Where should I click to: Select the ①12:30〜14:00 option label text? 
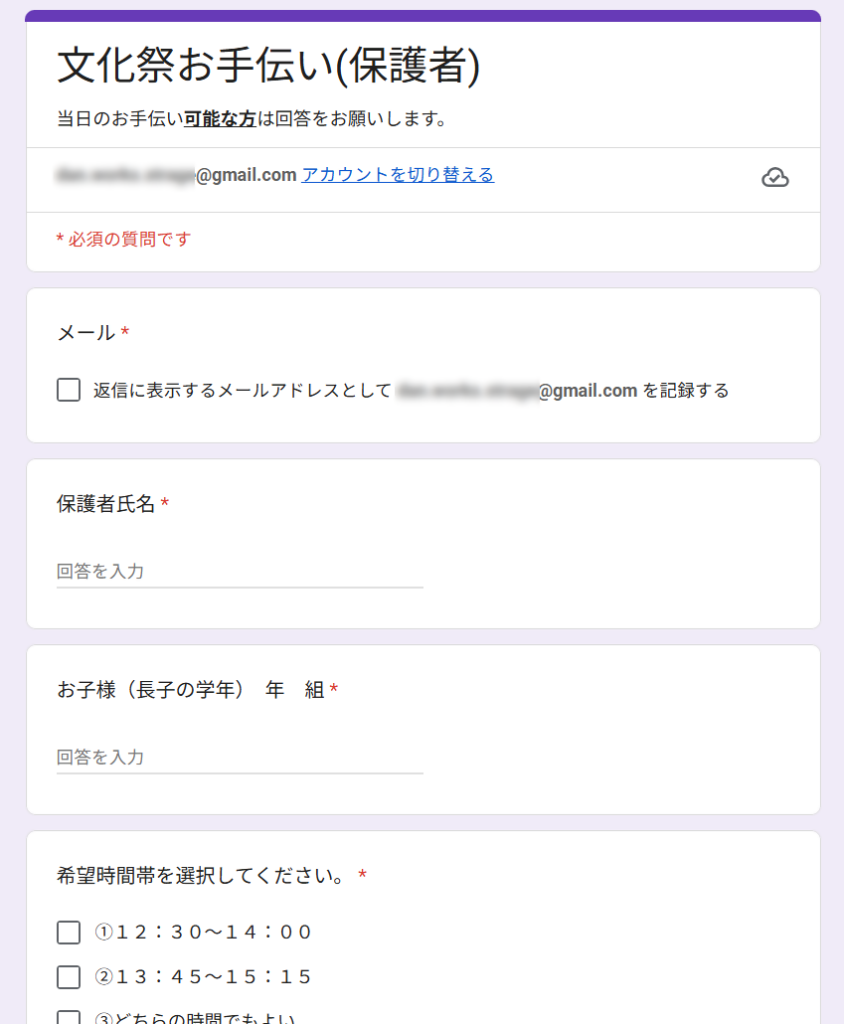pyautogui.click(x=204, y=932)
